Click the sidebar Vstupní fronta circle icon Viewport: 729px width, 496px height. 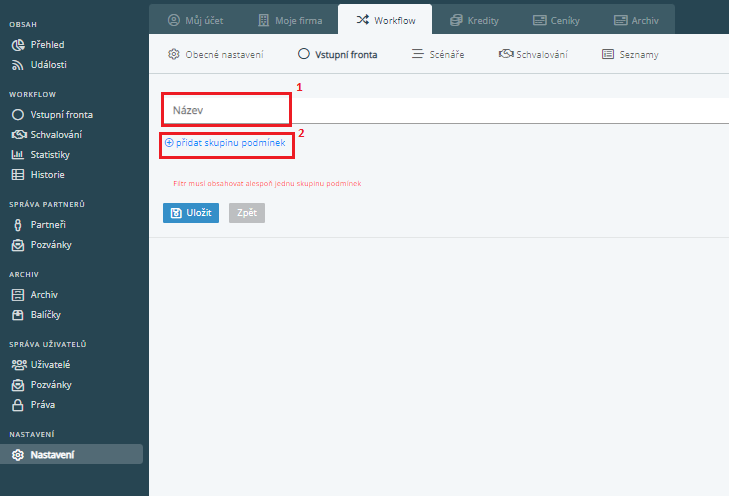tap(18, 114)
